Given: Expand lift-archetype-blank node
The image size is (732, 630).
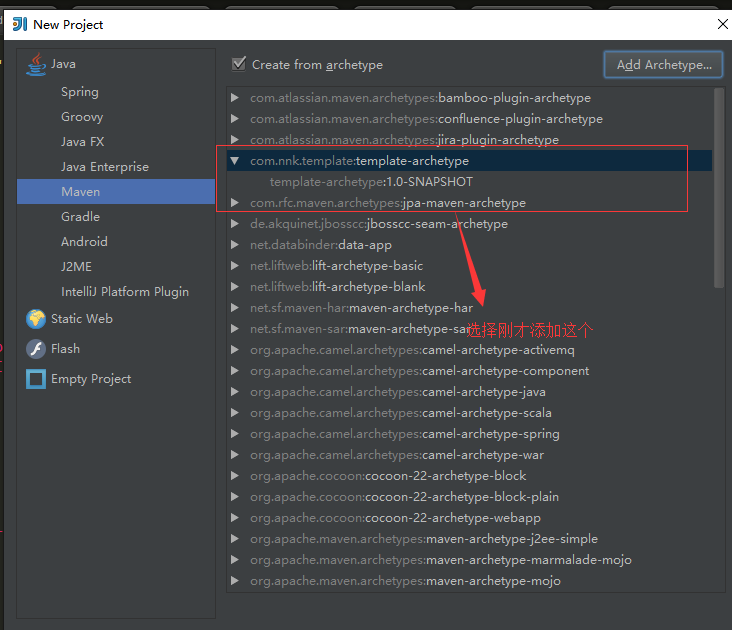Looking at the screenshot, I should [x=235, y=287].
